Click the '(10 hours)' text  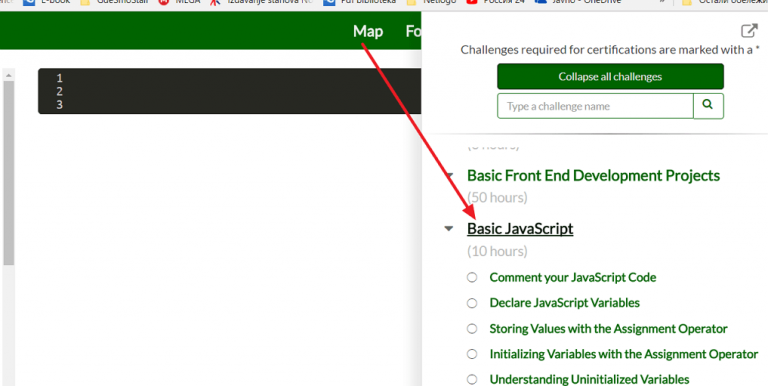coord(497,251)
